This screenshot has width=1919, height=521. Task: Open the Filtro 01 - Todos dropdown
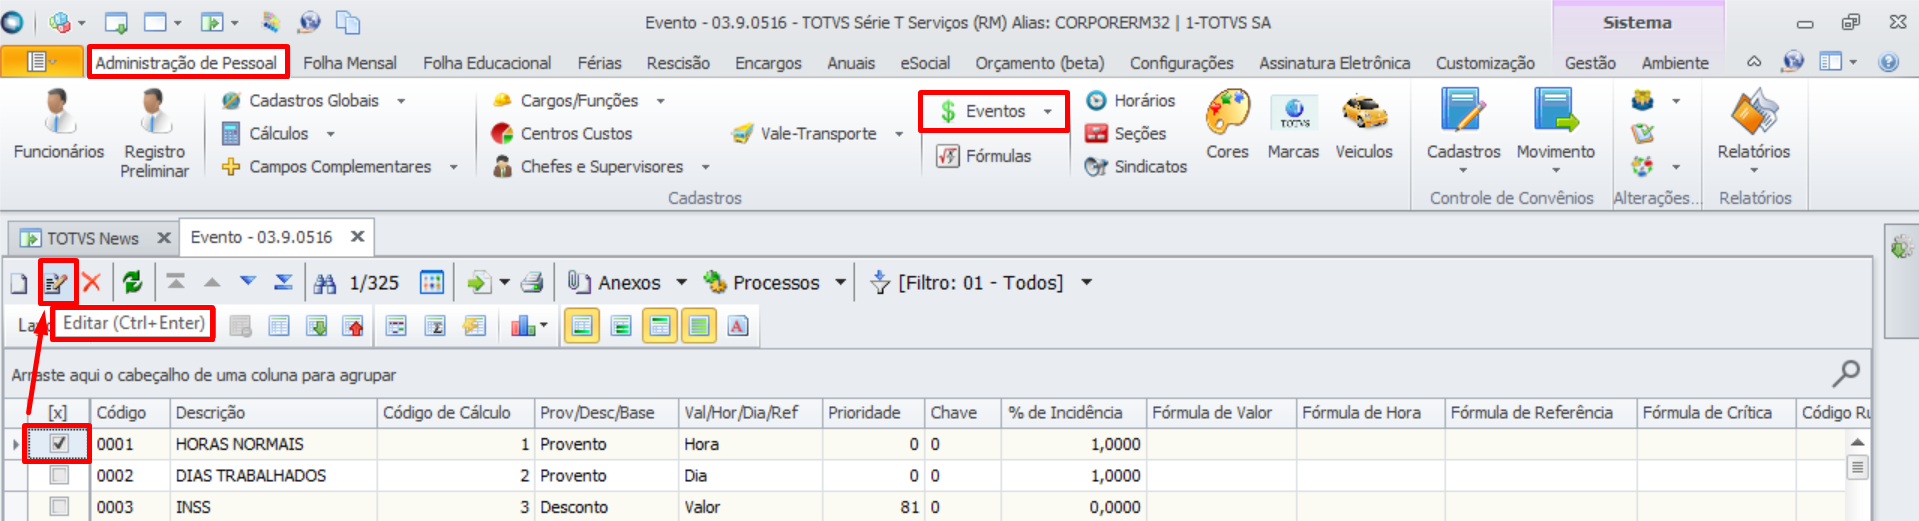point(1086,283)
